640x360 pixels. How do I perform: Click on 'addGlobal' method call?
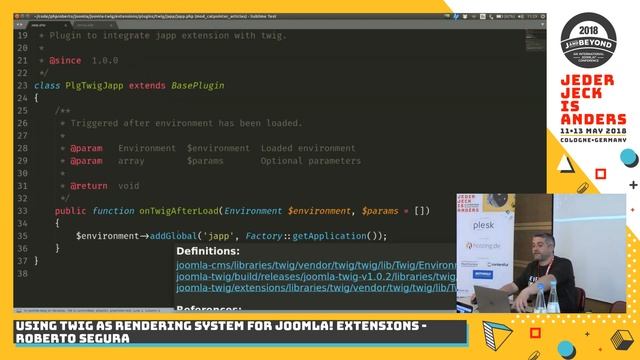pos(173,236)
